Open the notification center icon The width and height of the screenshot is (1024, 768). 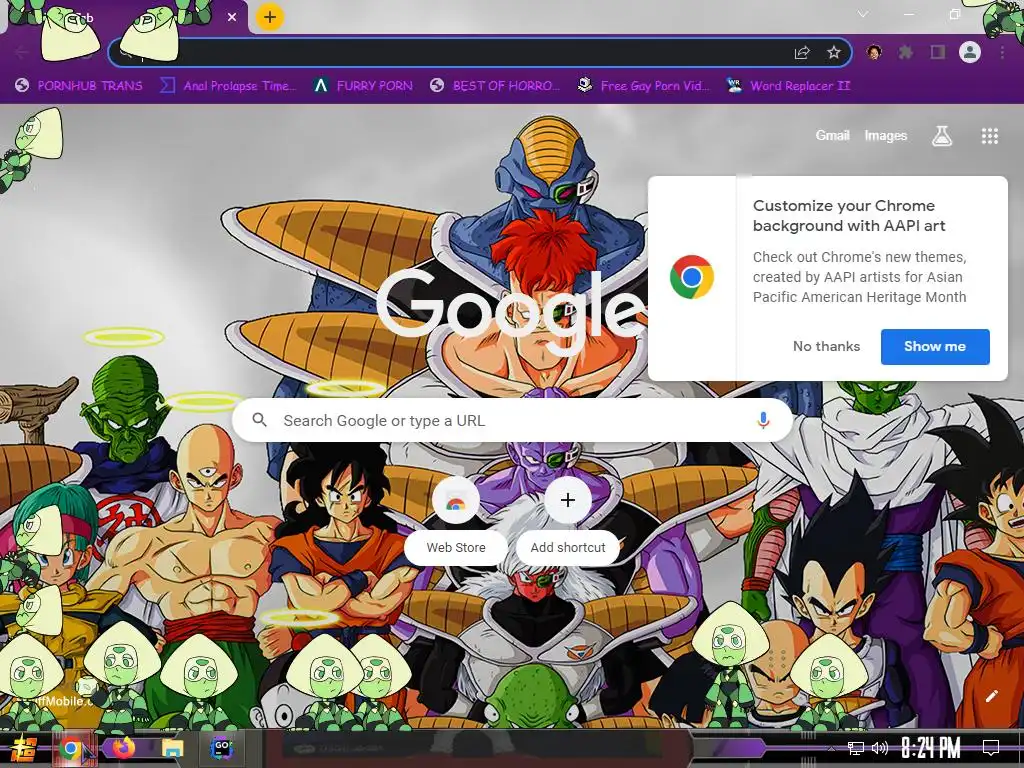[x=991, y=748]
